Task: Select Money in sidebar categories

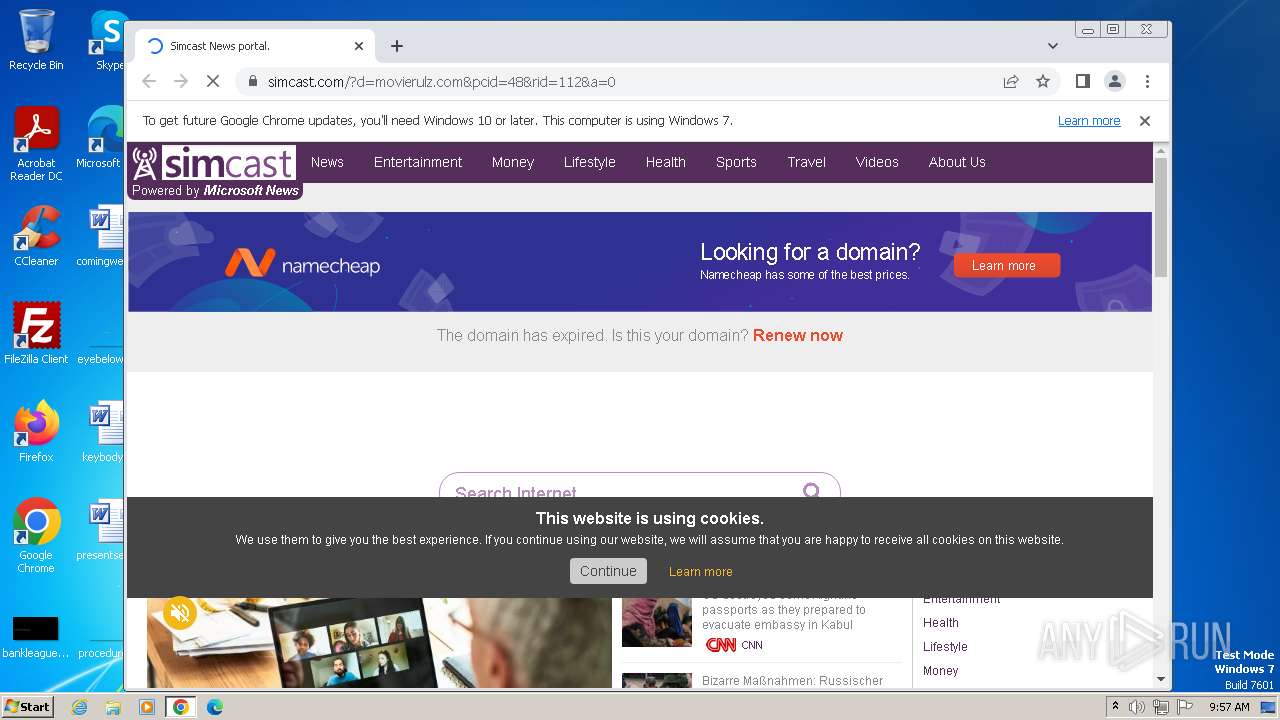Action: point(940,671)
